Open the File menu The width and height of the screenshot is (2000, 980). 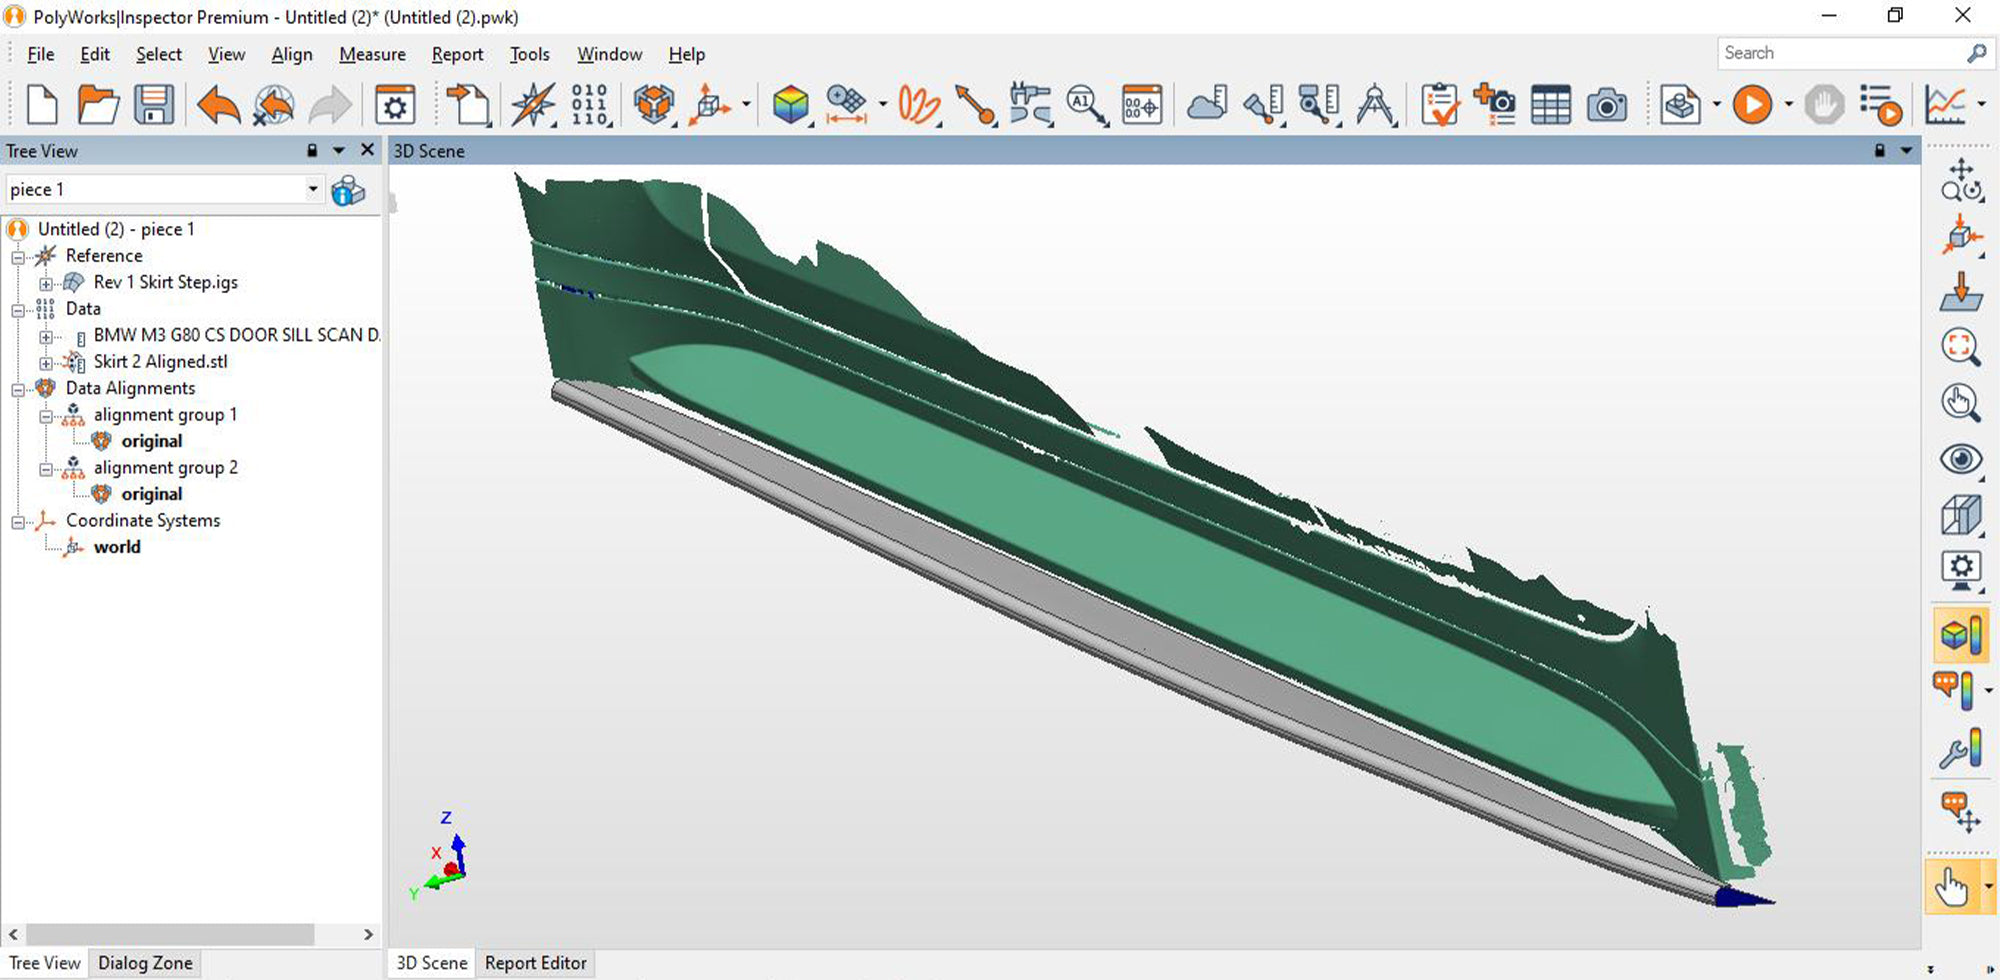(x=41, y=54)
